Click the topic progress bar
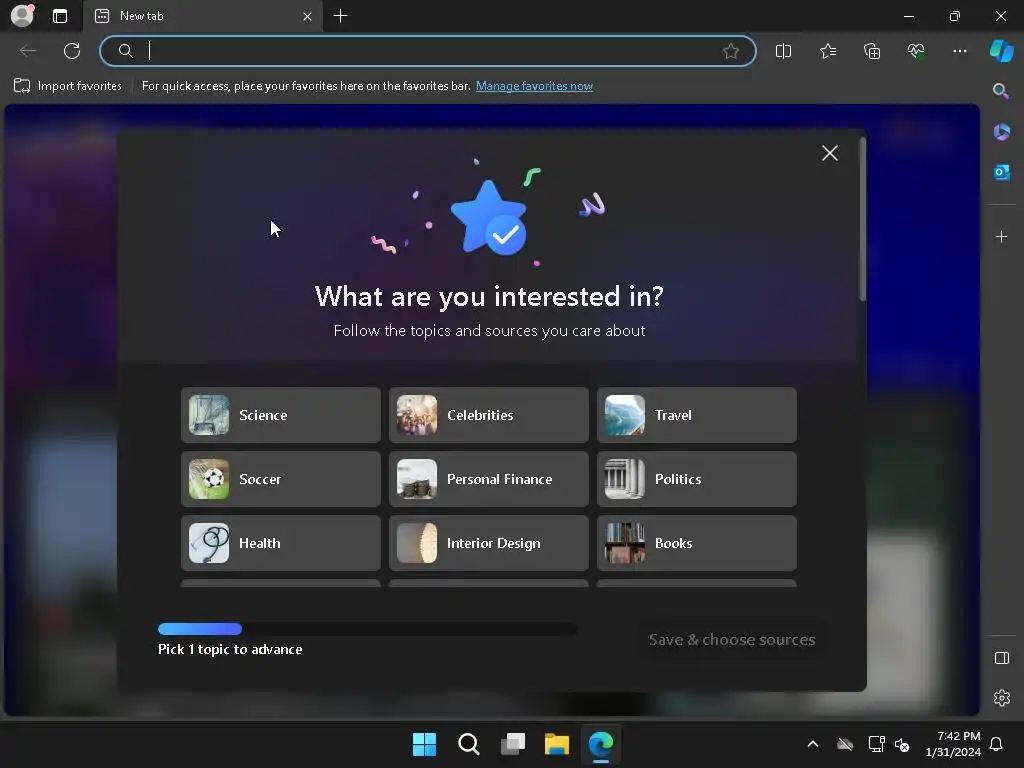Image resolution: width=1024 pixels, height=768 pixels. 368,629
